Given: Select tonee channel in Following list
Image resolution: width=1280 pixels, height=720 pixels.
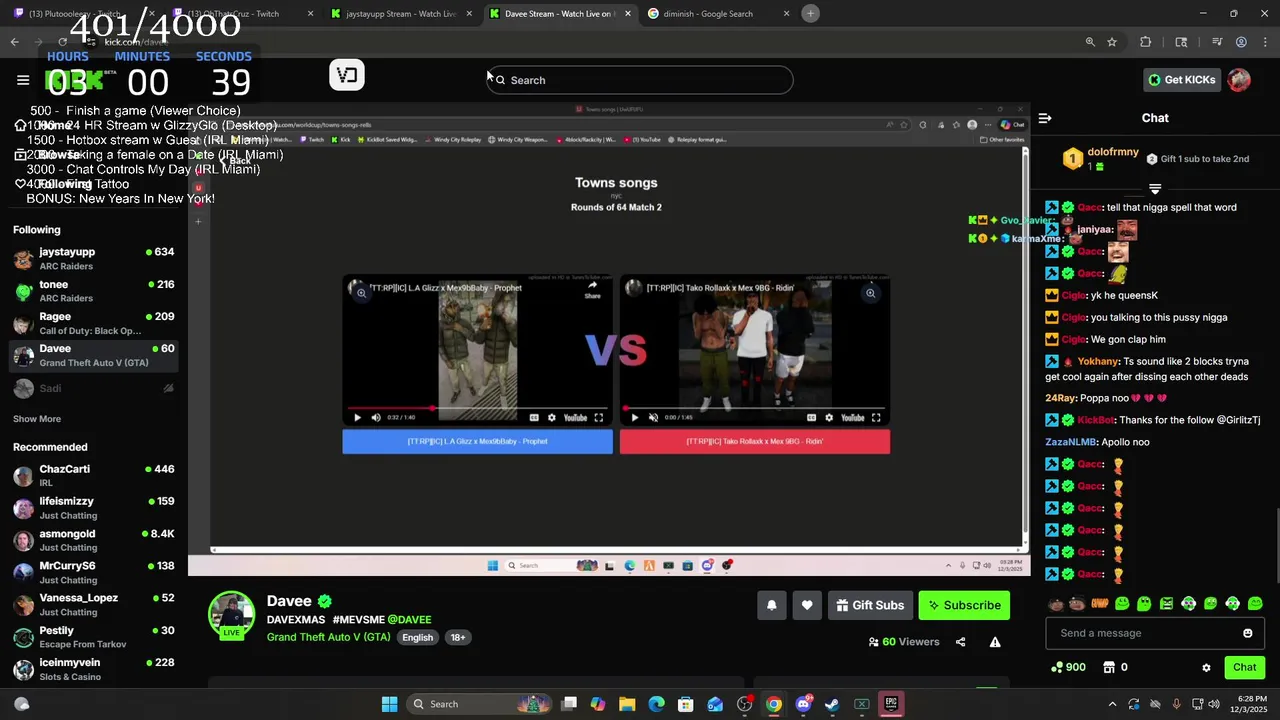Looking at the screenshot, I should click(x=93, y=291).
